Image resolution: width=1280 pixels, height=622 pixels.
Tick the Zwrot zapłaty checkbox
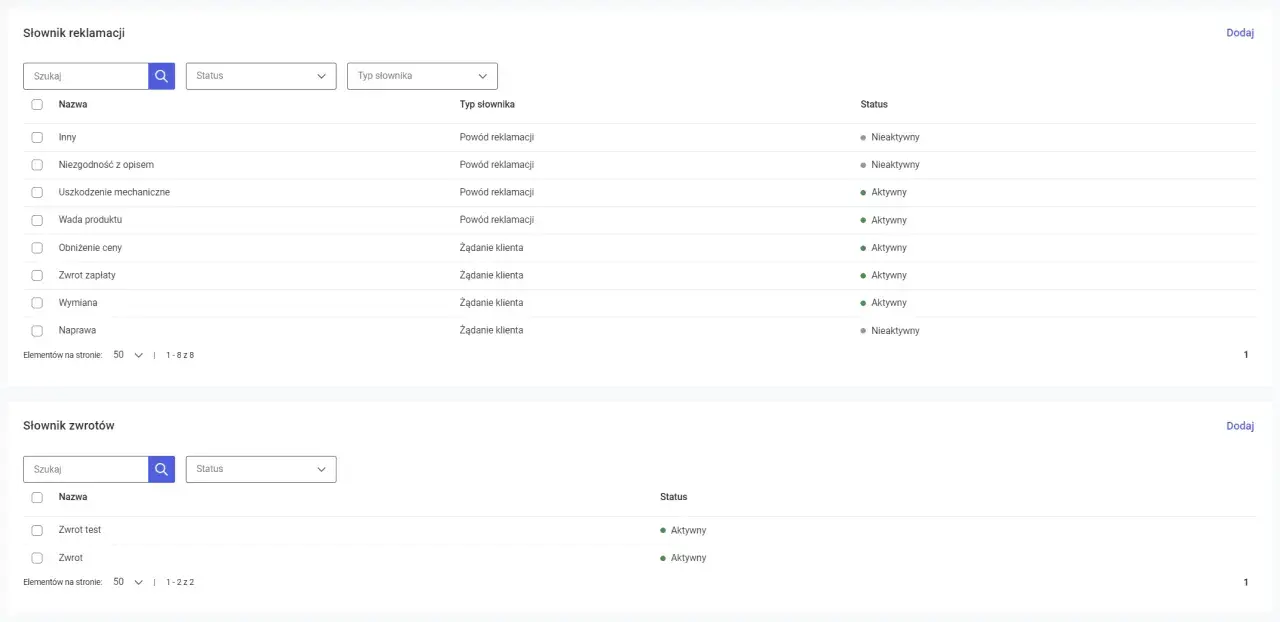click(37, 275)
